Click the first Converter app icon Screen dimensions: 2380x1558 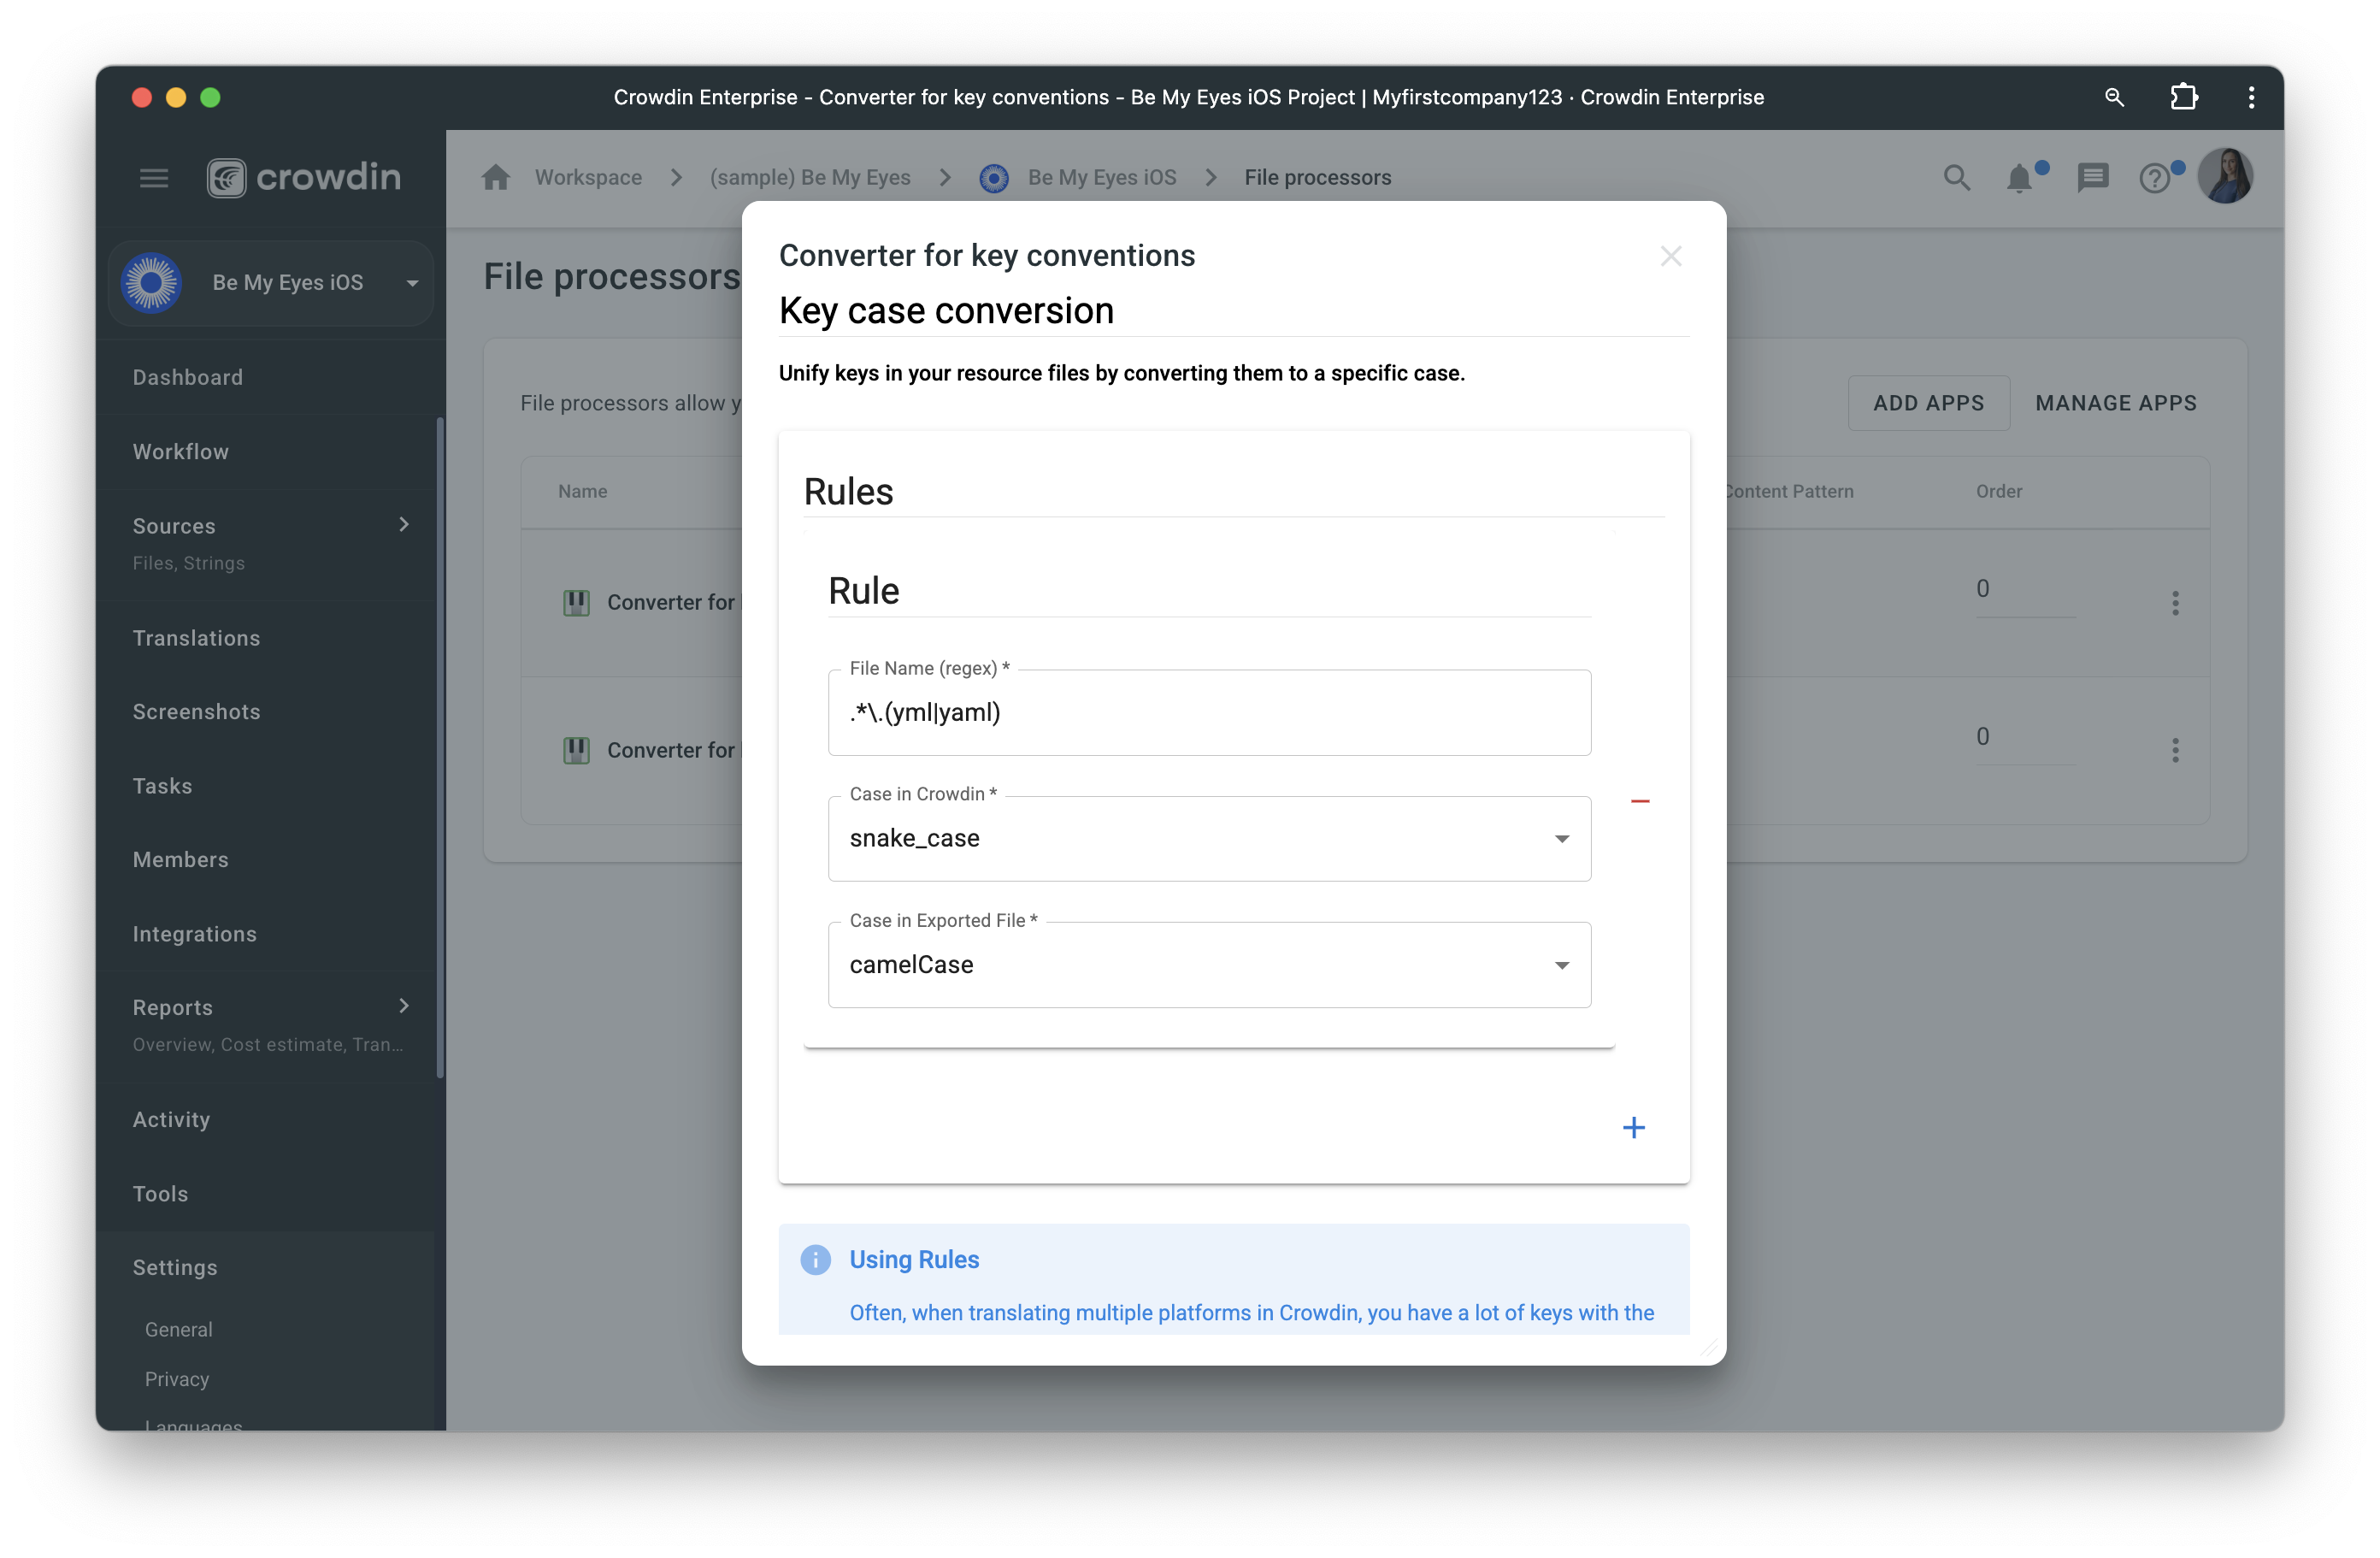(x=576, y=602)
